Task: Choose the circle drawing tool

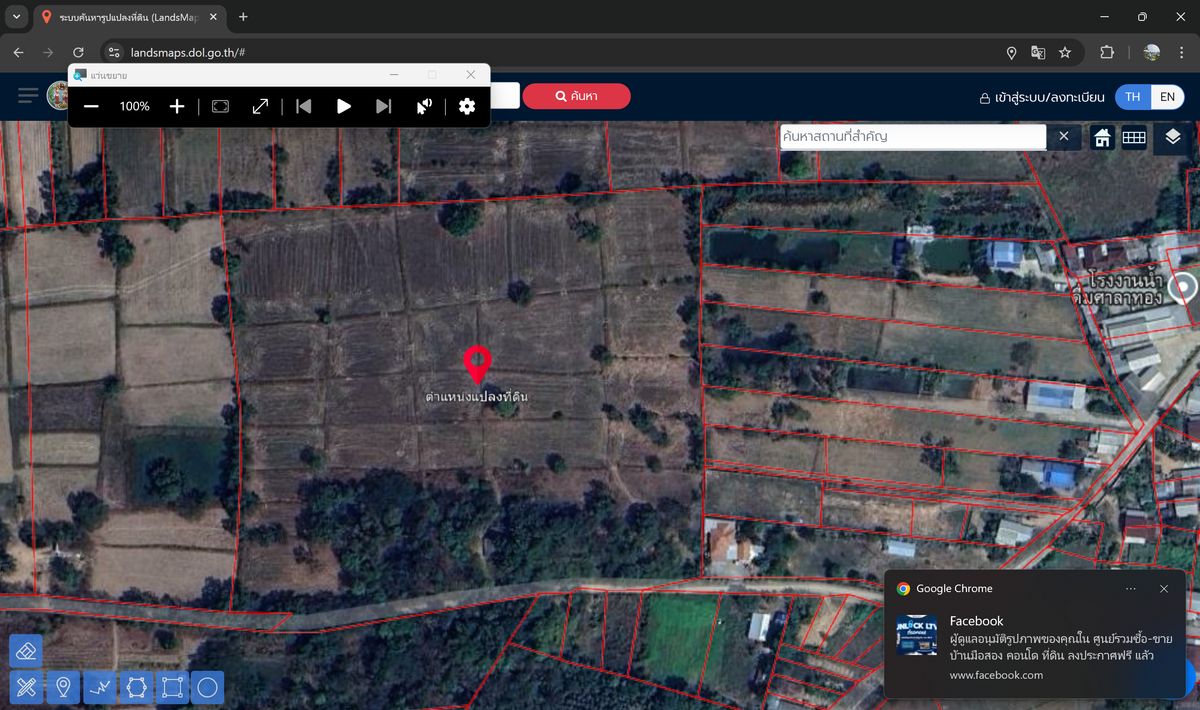Action: point(207,687)
